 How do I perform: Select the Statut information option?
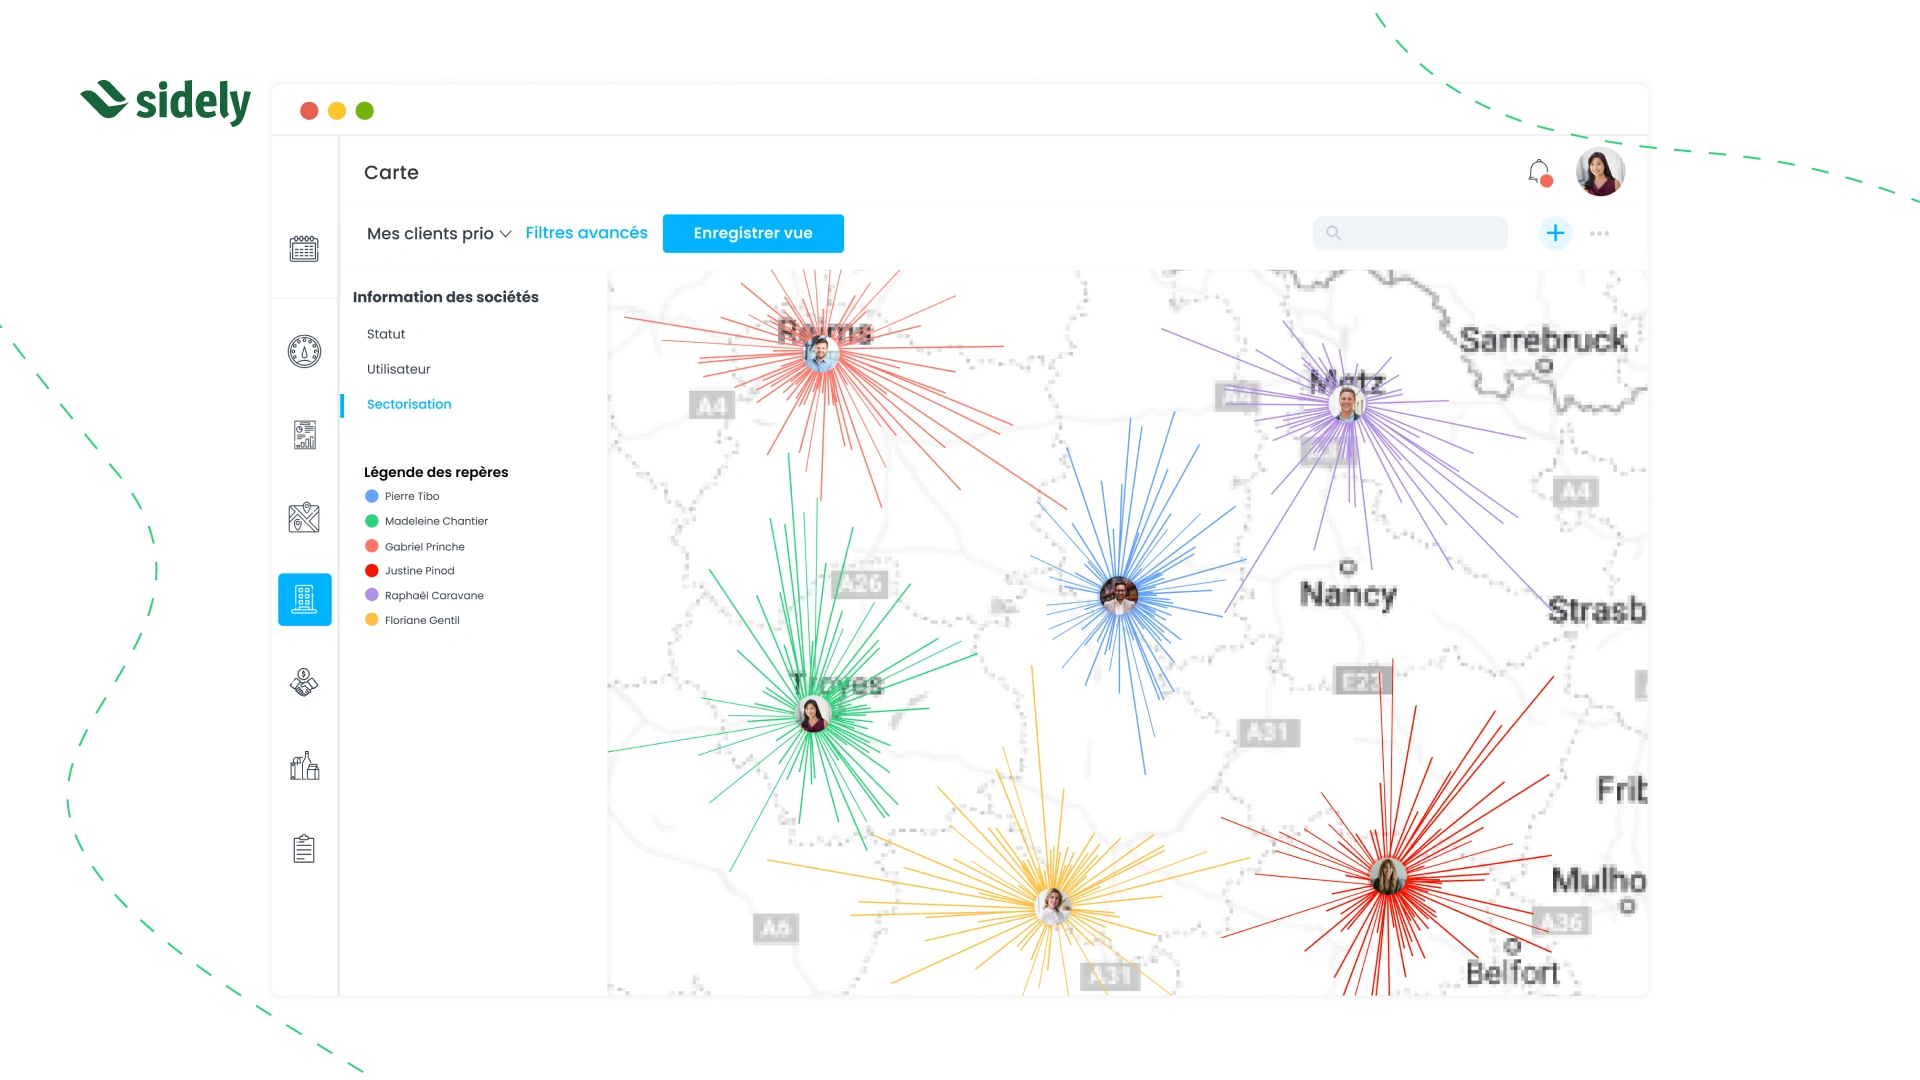pyautogui.click(x=386, y=334)
